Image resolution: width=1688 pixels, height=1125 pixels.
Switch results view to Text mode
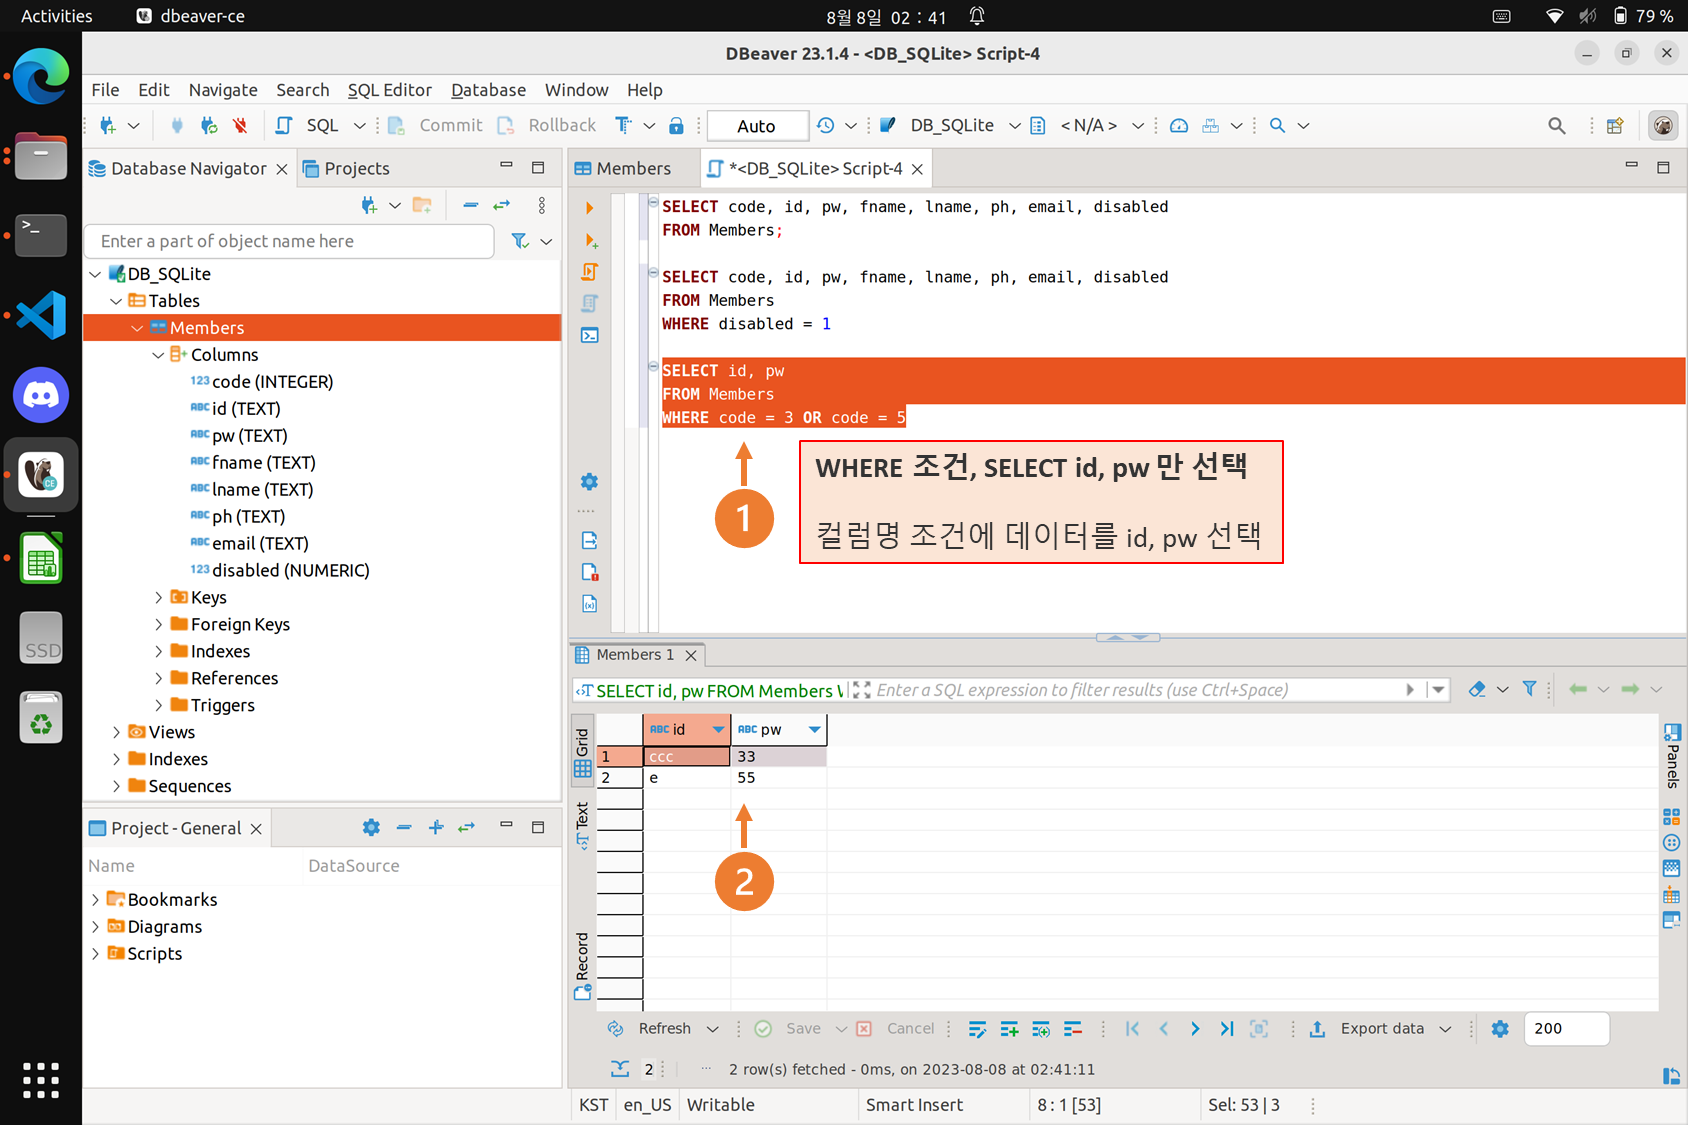pos(582,826)
